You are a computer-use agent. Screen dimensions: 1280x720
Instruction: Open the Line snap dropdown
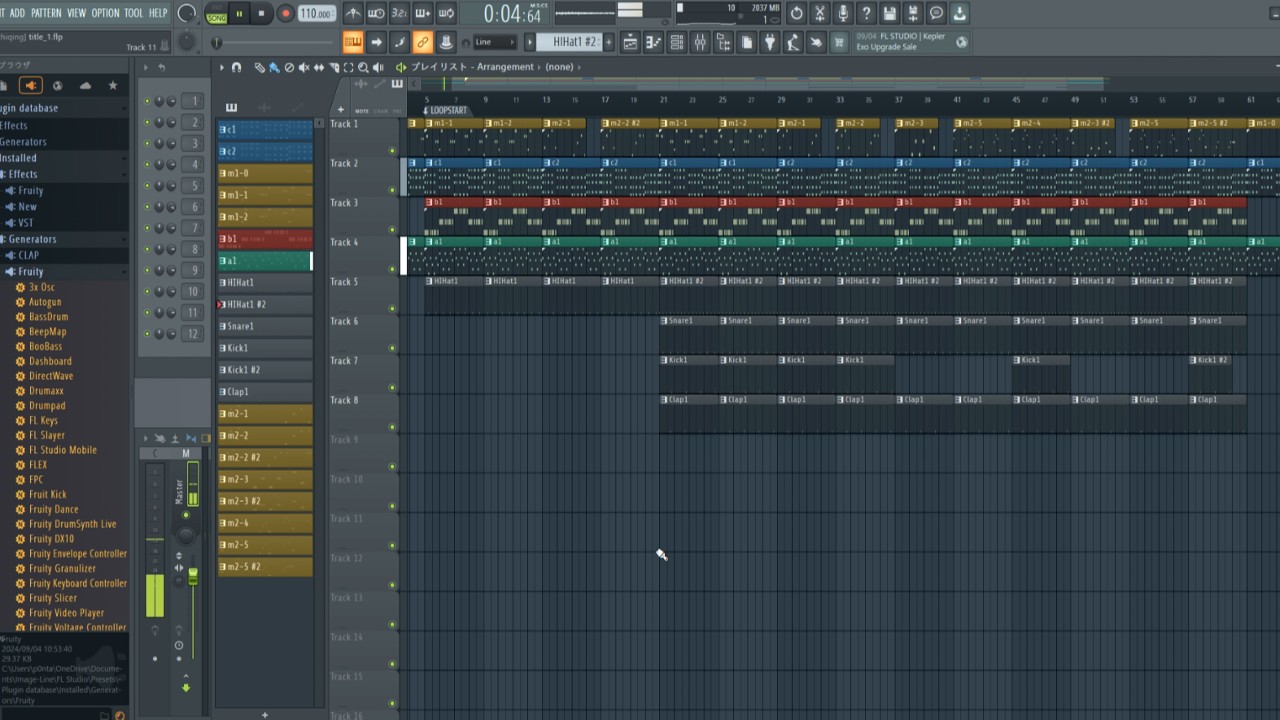point(495,42)
